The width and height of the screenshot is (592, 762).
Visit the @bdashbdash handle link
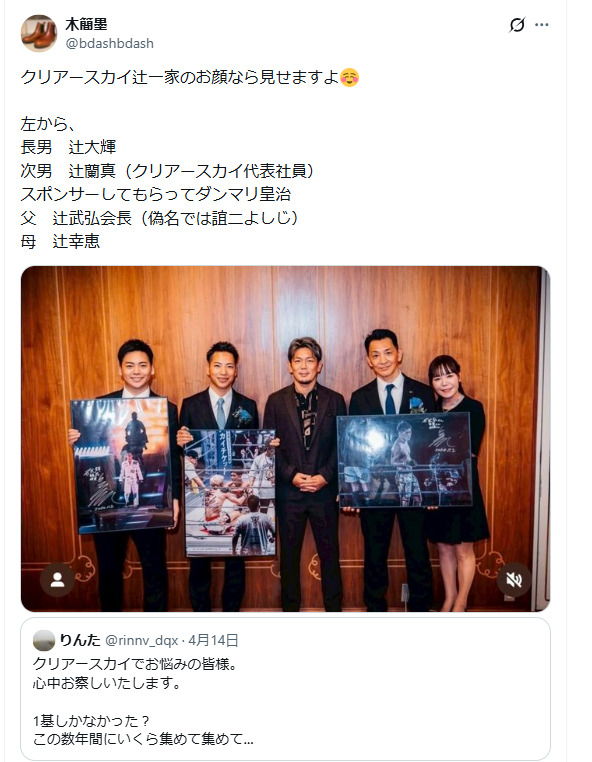(x=109, y=43)
